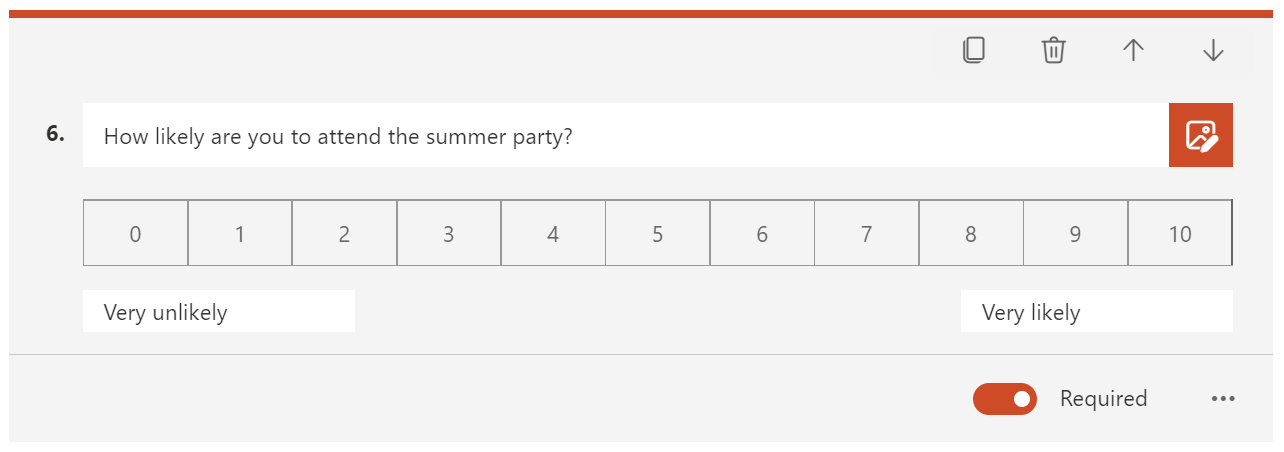Select rating 6 on the scale
The image size is (1284, 452).
click(762, 233)
